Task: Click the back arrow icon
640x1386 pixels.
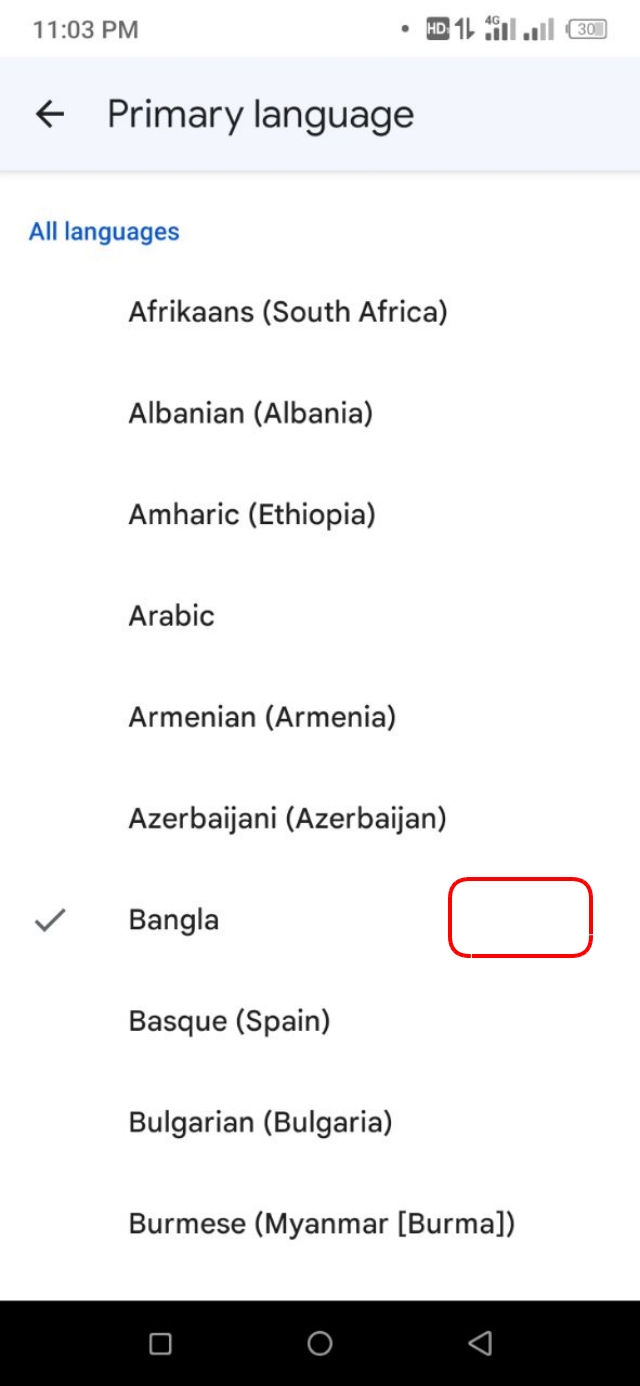Action: 49,113
